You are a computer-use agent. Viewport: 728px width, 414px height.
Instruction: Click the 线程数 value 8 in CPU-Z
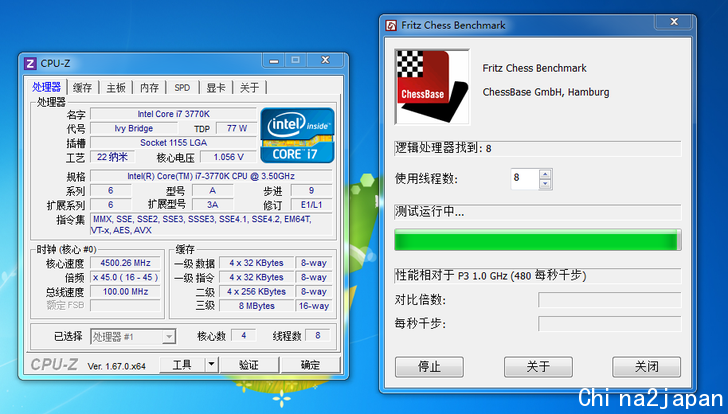coord(318,335)
